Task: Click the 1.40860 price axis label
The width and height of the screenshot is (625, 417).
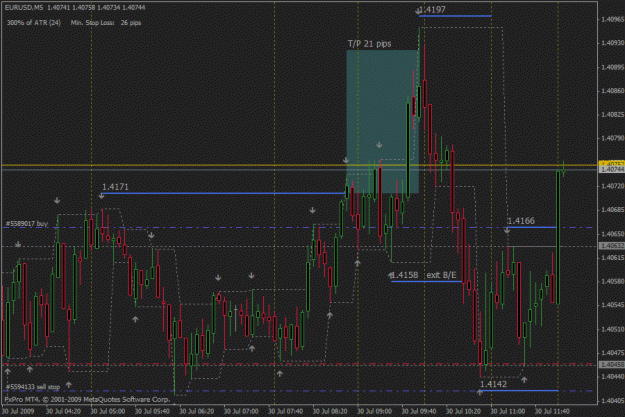Action: 613,91
